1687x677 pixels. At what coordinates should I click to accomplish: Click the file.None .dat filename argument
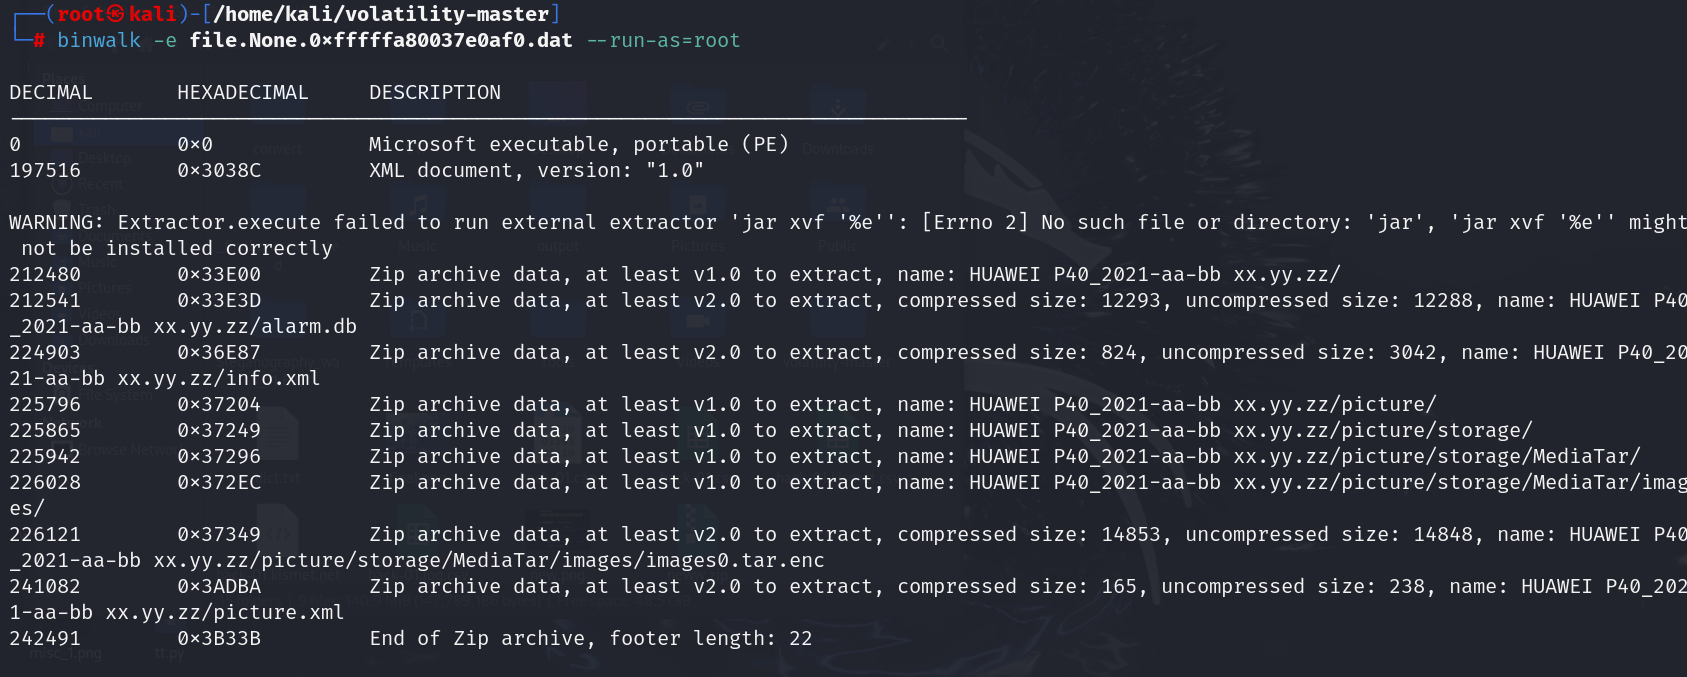pyautogui.click(x=381, y=40)
